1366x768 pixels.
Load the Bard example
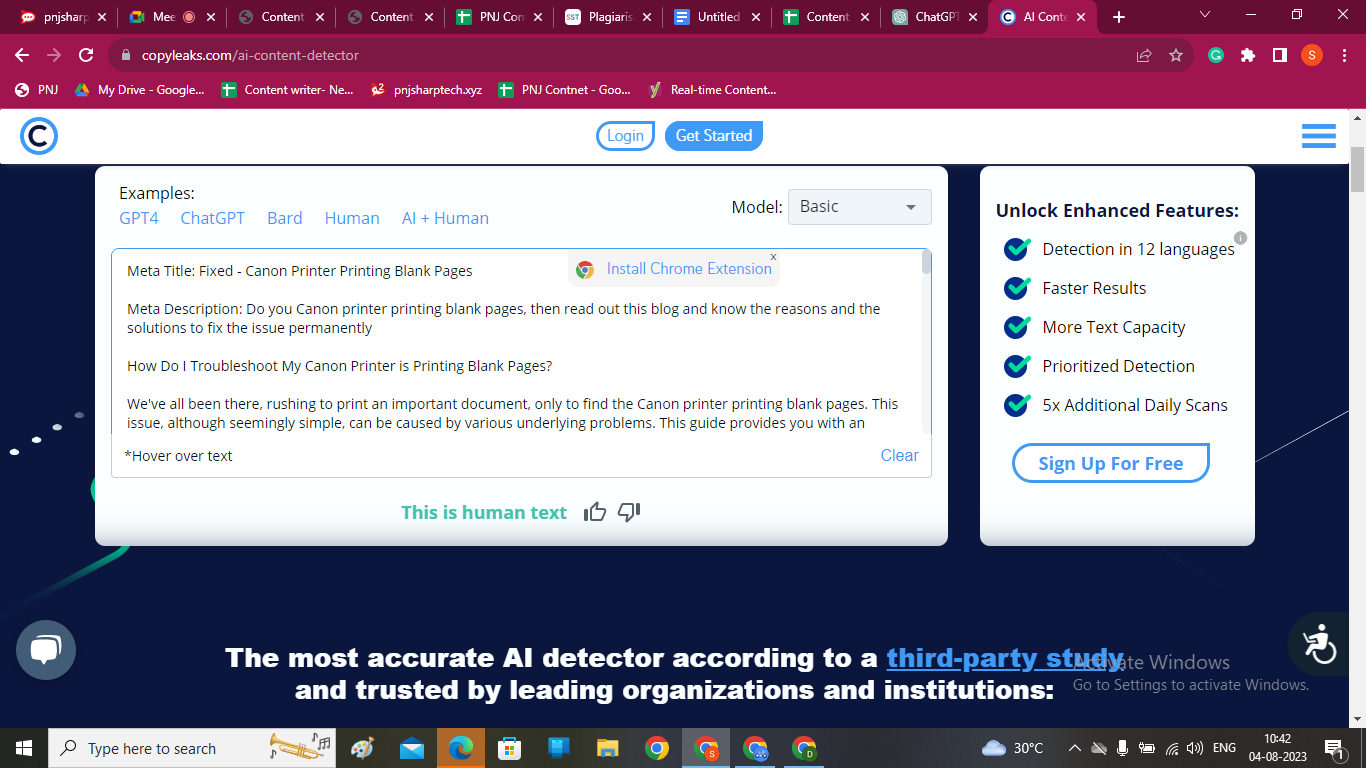pos(285,218)
